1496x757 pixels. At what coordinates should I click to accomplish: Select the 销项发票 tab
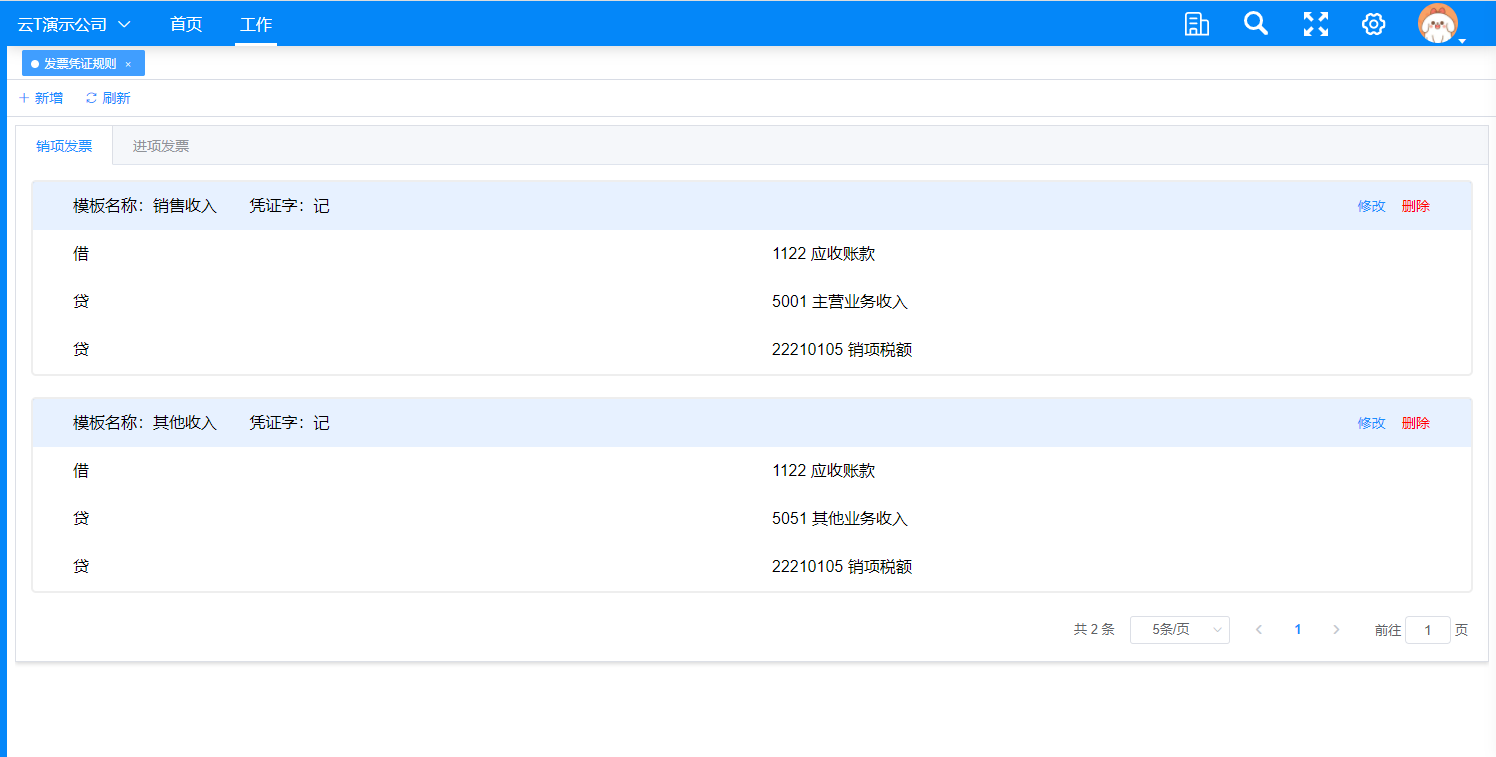(64, 146)
